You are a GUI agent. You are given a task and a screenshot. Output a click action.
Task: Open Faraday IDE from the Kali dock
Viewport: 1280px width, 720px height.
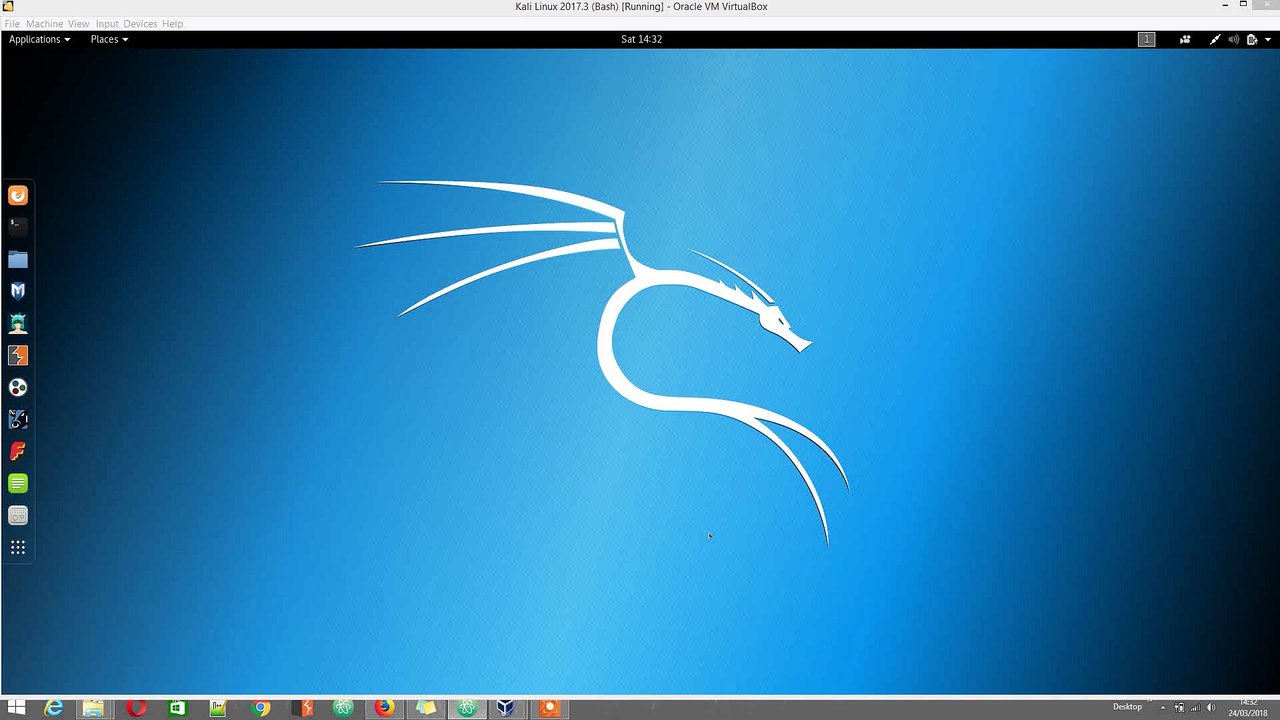(18, 451)
